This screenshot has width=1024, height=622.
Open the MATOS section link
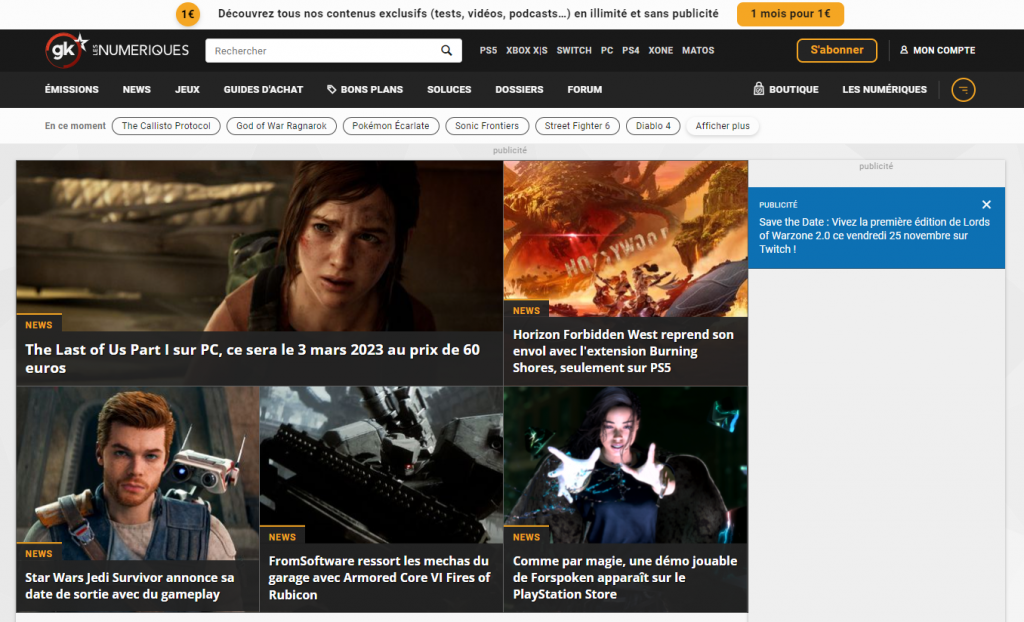[x=698, y=50]
